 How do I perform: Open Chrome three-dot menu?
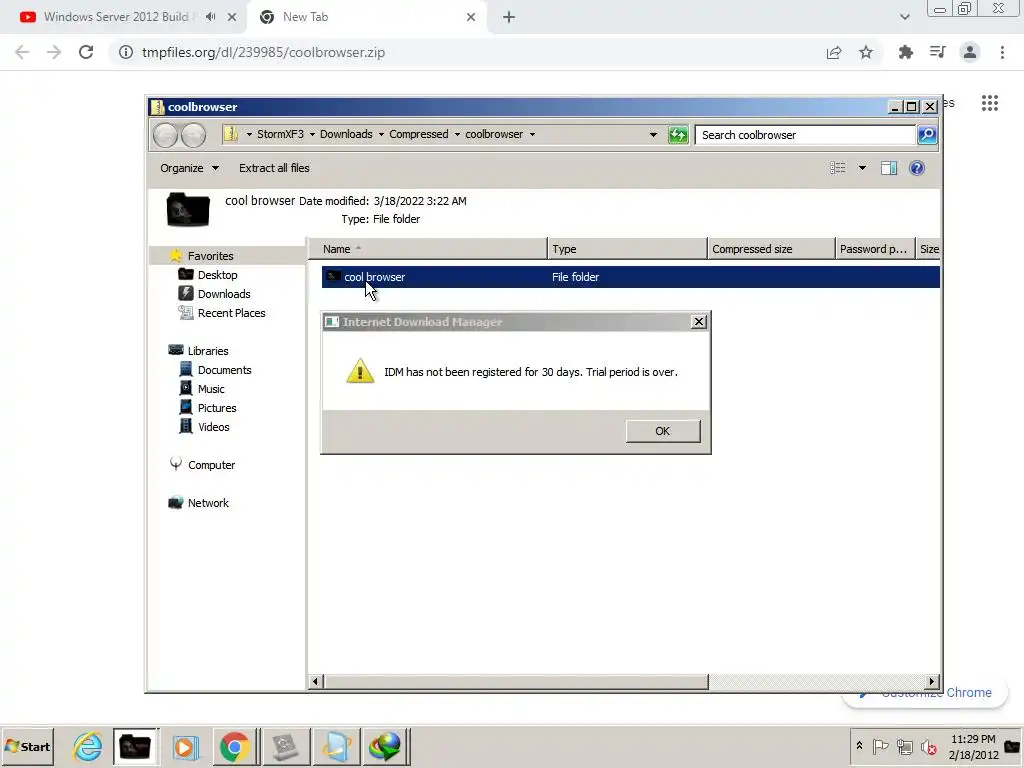pos(1002,52)
